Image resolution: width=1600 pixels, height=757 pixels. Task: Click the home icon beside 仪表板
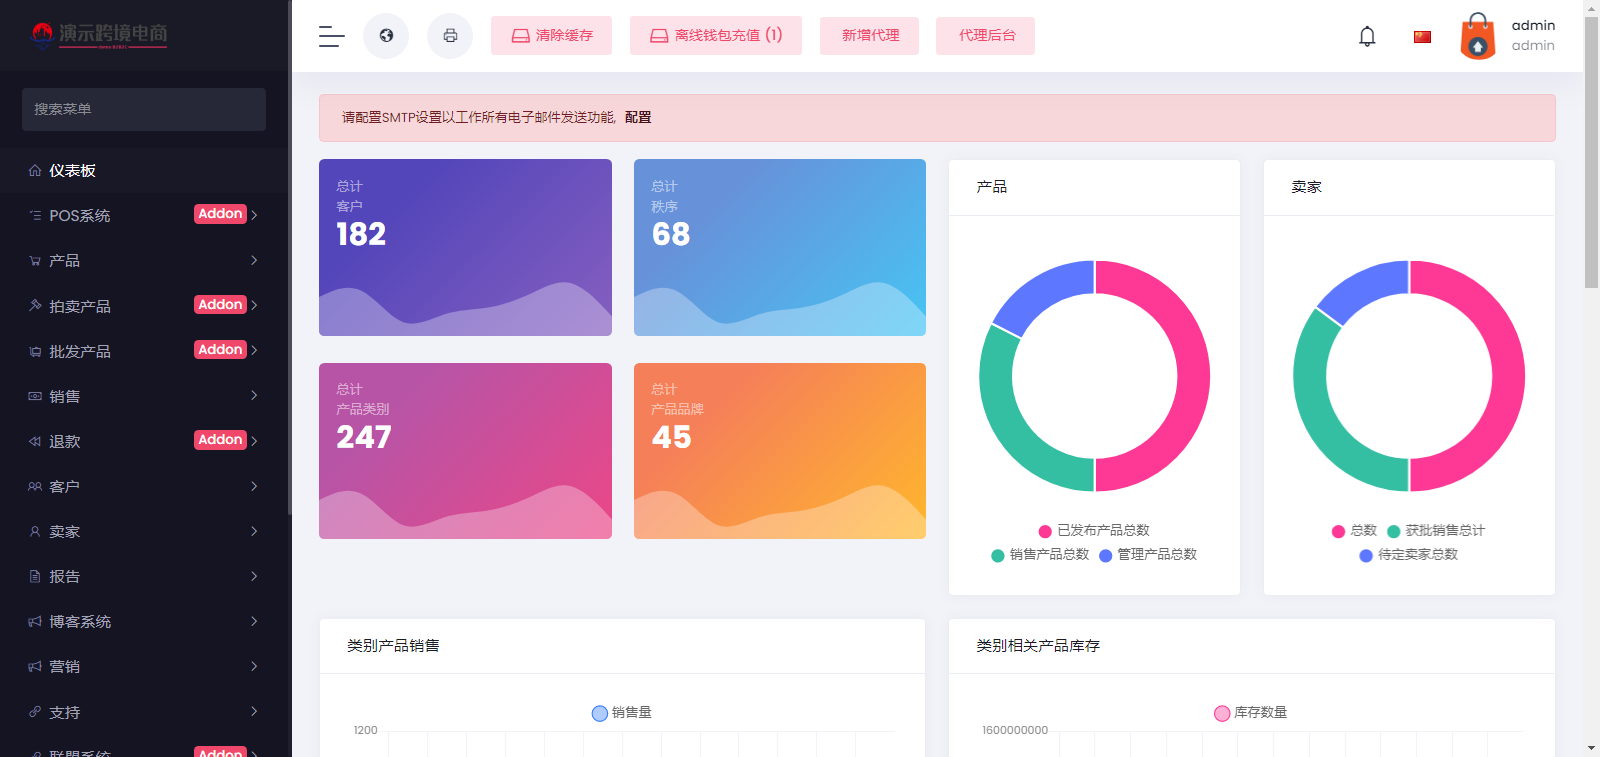35,171
